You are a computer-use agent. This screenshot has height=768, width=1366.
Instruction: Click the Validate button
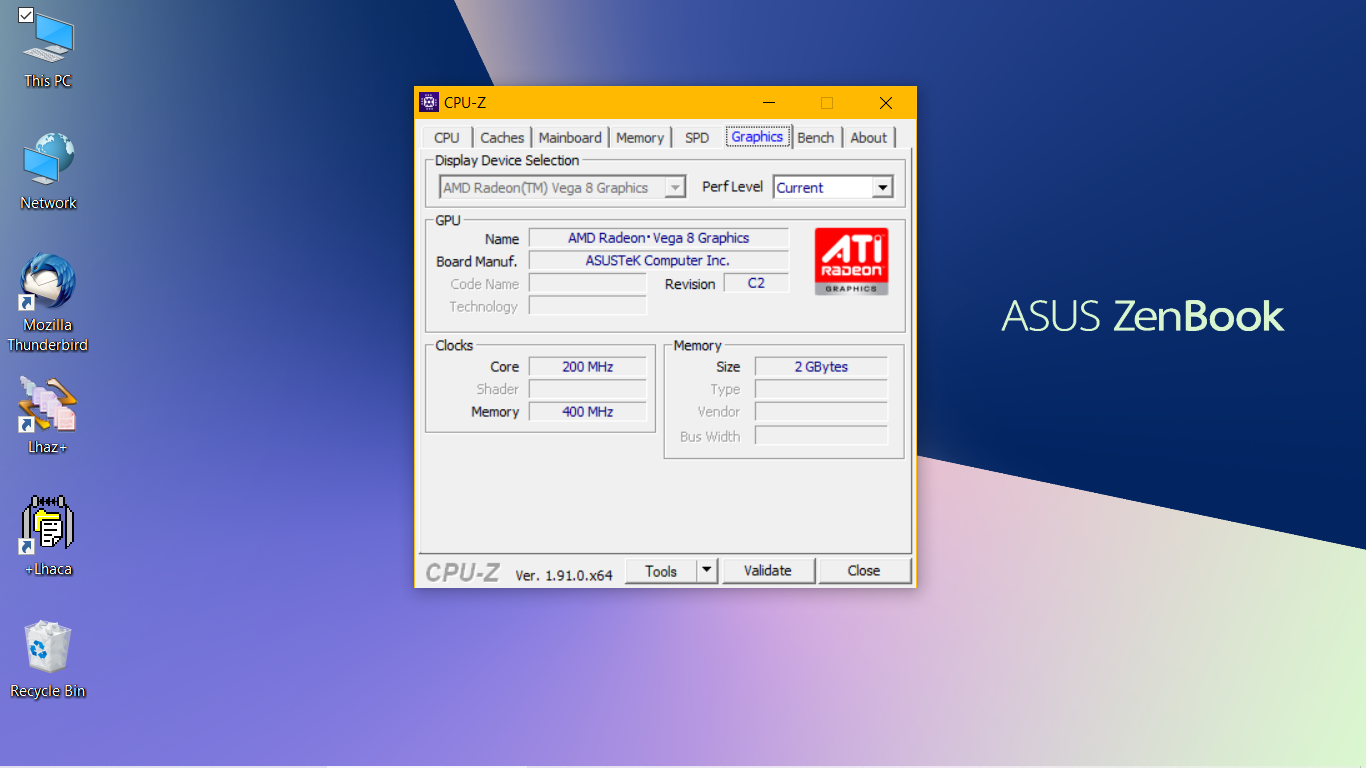coord(768,570)
